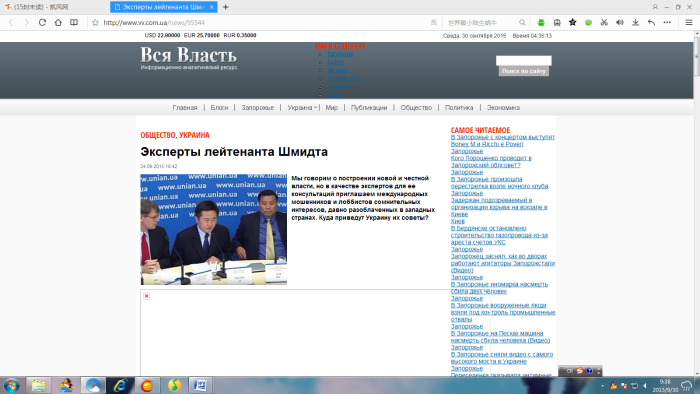Image resolution: width=700 pixels, height=394 pixels.
Task: Open the WeChat green bubble icon
Action: pos(588,22)
